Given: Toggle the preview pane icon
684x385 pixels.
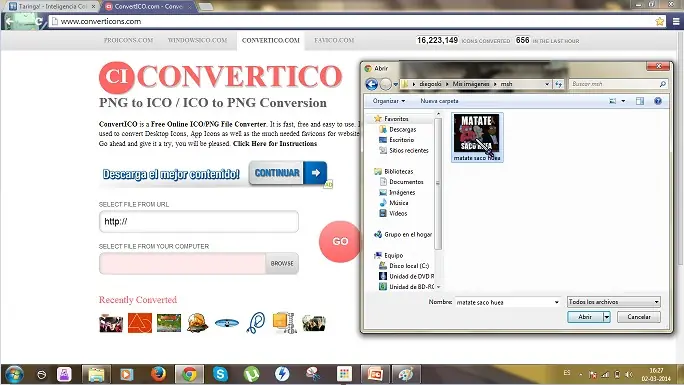Looking at the screenshot, I should click(x=640, y=101).
